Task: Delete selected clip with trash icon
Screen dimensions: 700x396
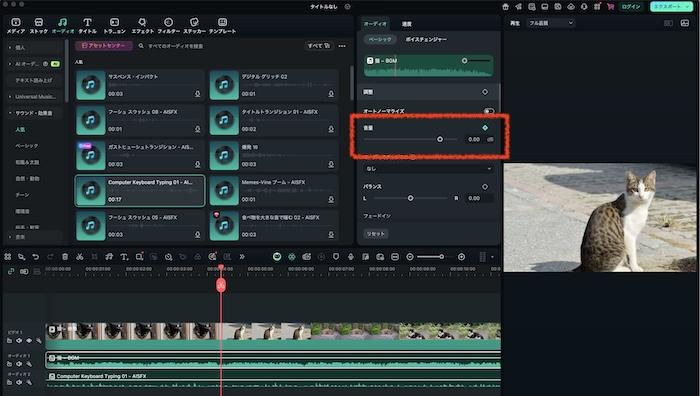Action: [x=65, y=257]
